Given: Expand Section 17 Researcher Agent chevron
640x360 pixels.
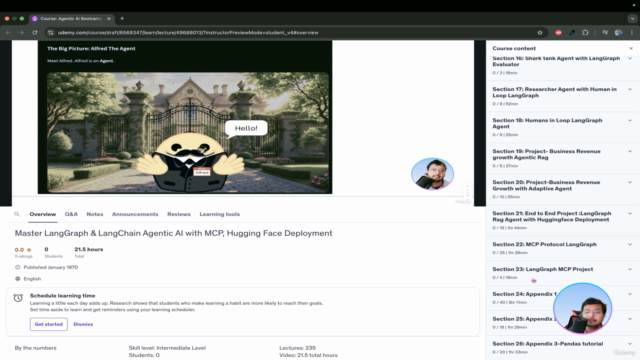Looking at the screenshot, I should 630,89.
